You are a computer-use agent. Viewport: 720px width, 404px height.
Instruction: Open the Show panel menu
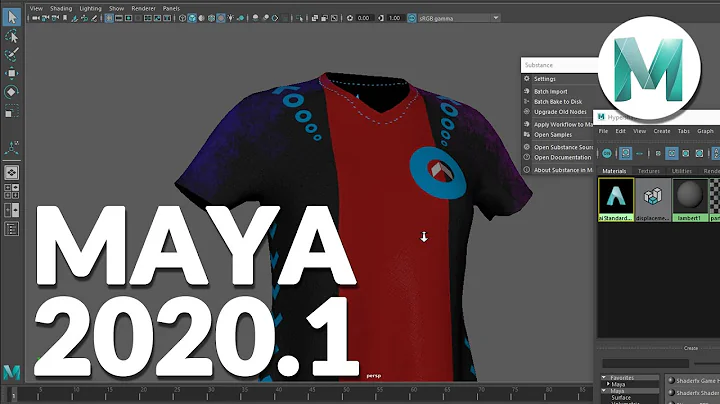pyautogui.click(x=117, y=8)
